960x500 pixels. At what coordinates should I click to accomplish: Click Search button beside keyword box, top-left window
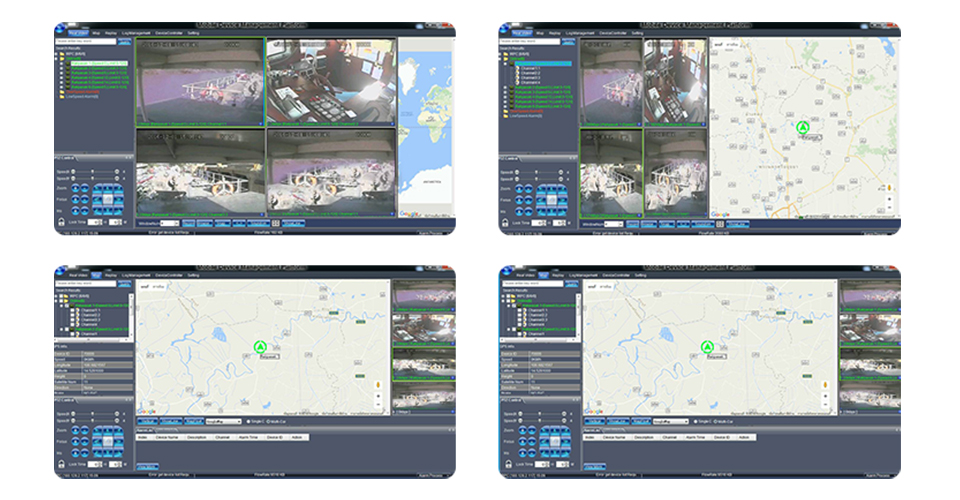(x=124, y=42)
